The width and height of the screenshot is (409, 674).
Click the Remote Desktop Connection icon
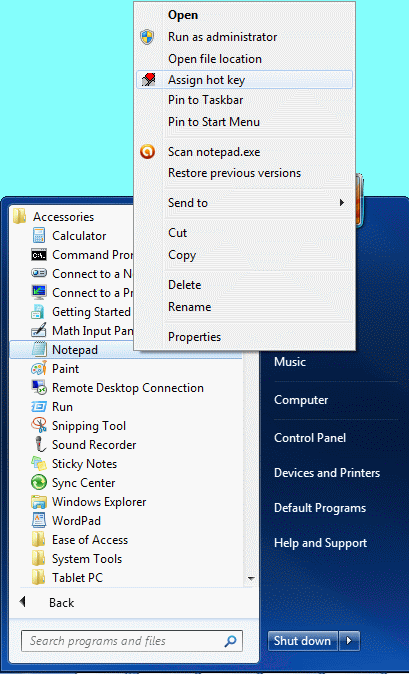coord(39,388)
